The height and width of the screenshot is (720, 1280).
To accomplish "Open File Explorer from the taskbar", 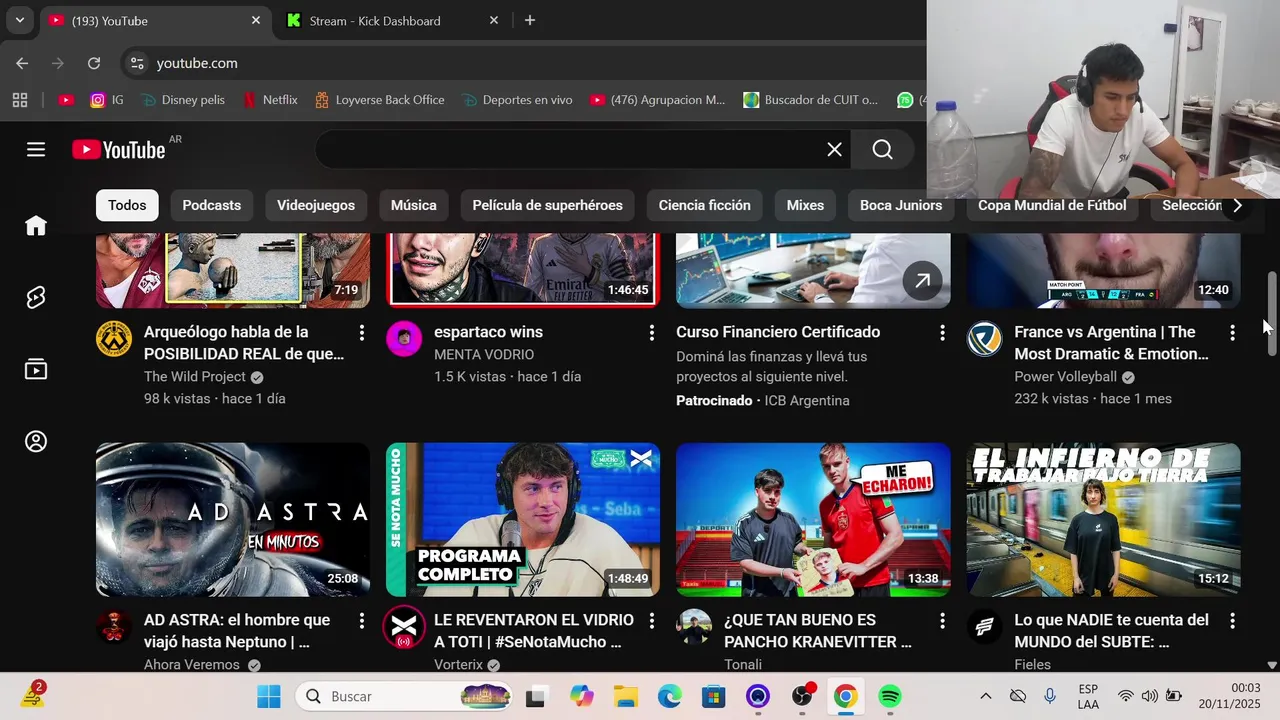I will [626, 696].
